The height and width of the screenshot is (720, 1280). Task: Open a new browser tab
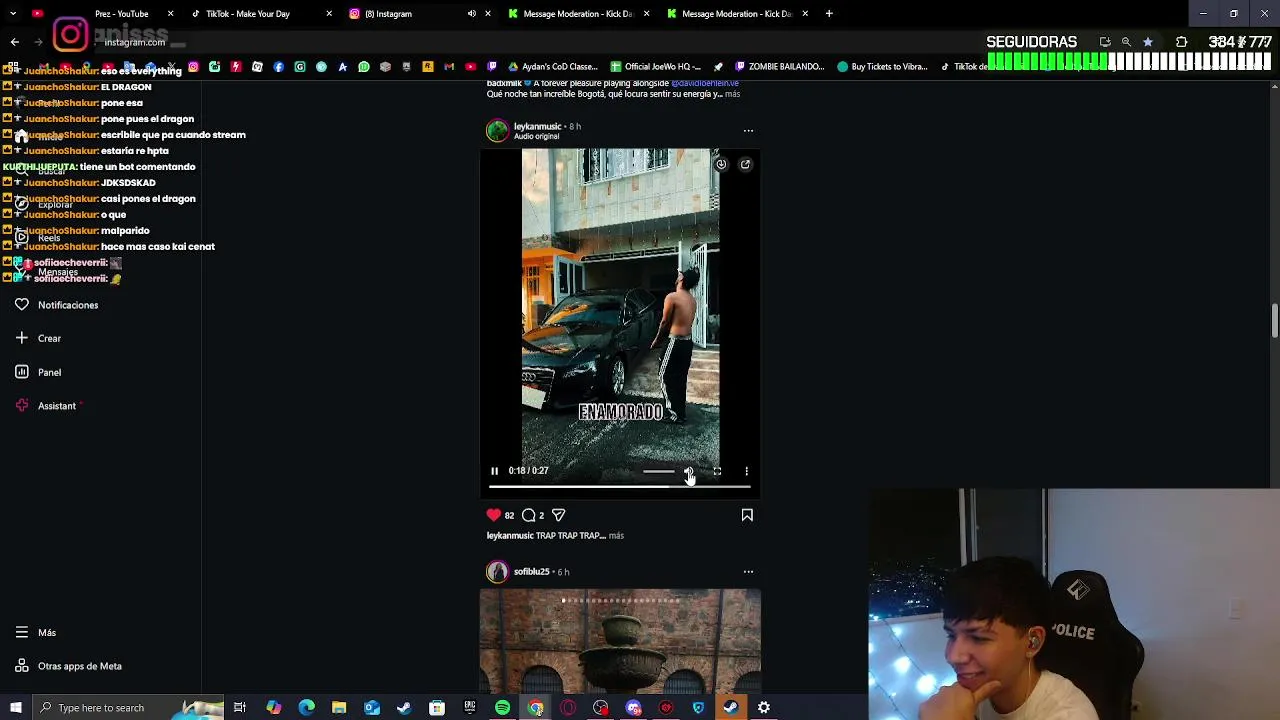(829, 14)
